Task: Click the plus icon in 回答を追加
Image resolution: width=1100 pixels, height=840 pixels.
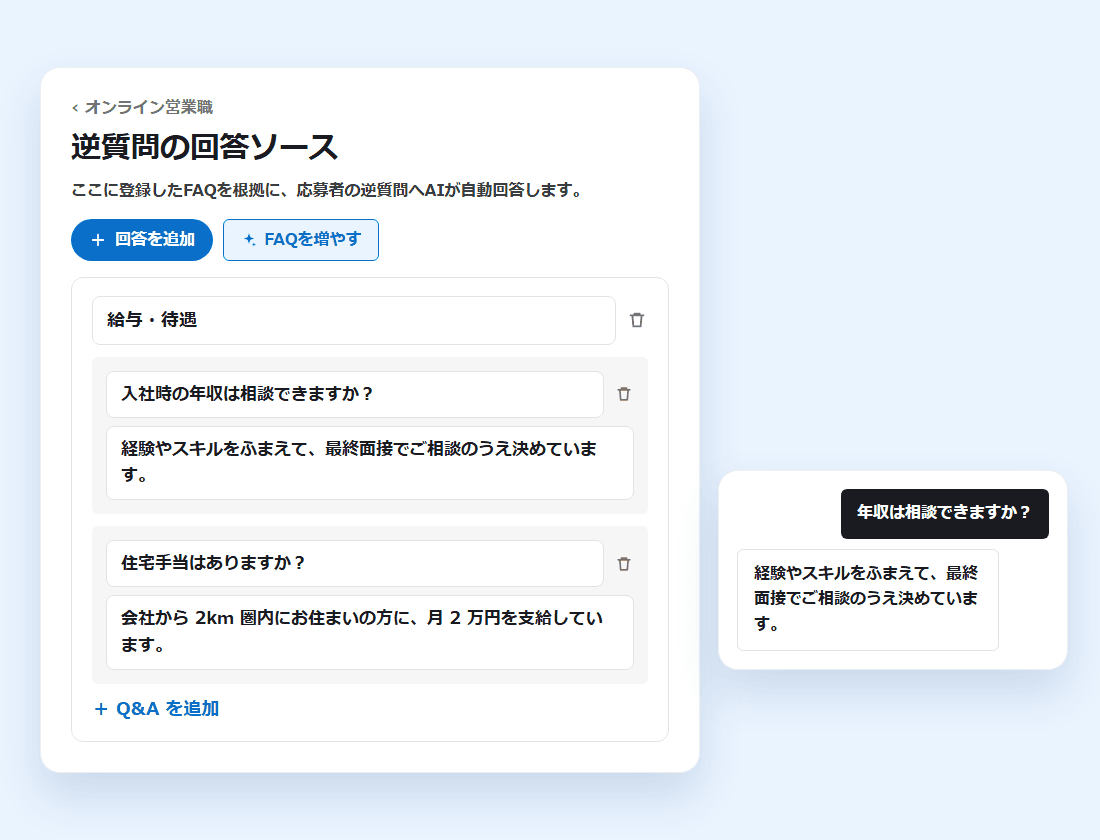Action: 98,240
